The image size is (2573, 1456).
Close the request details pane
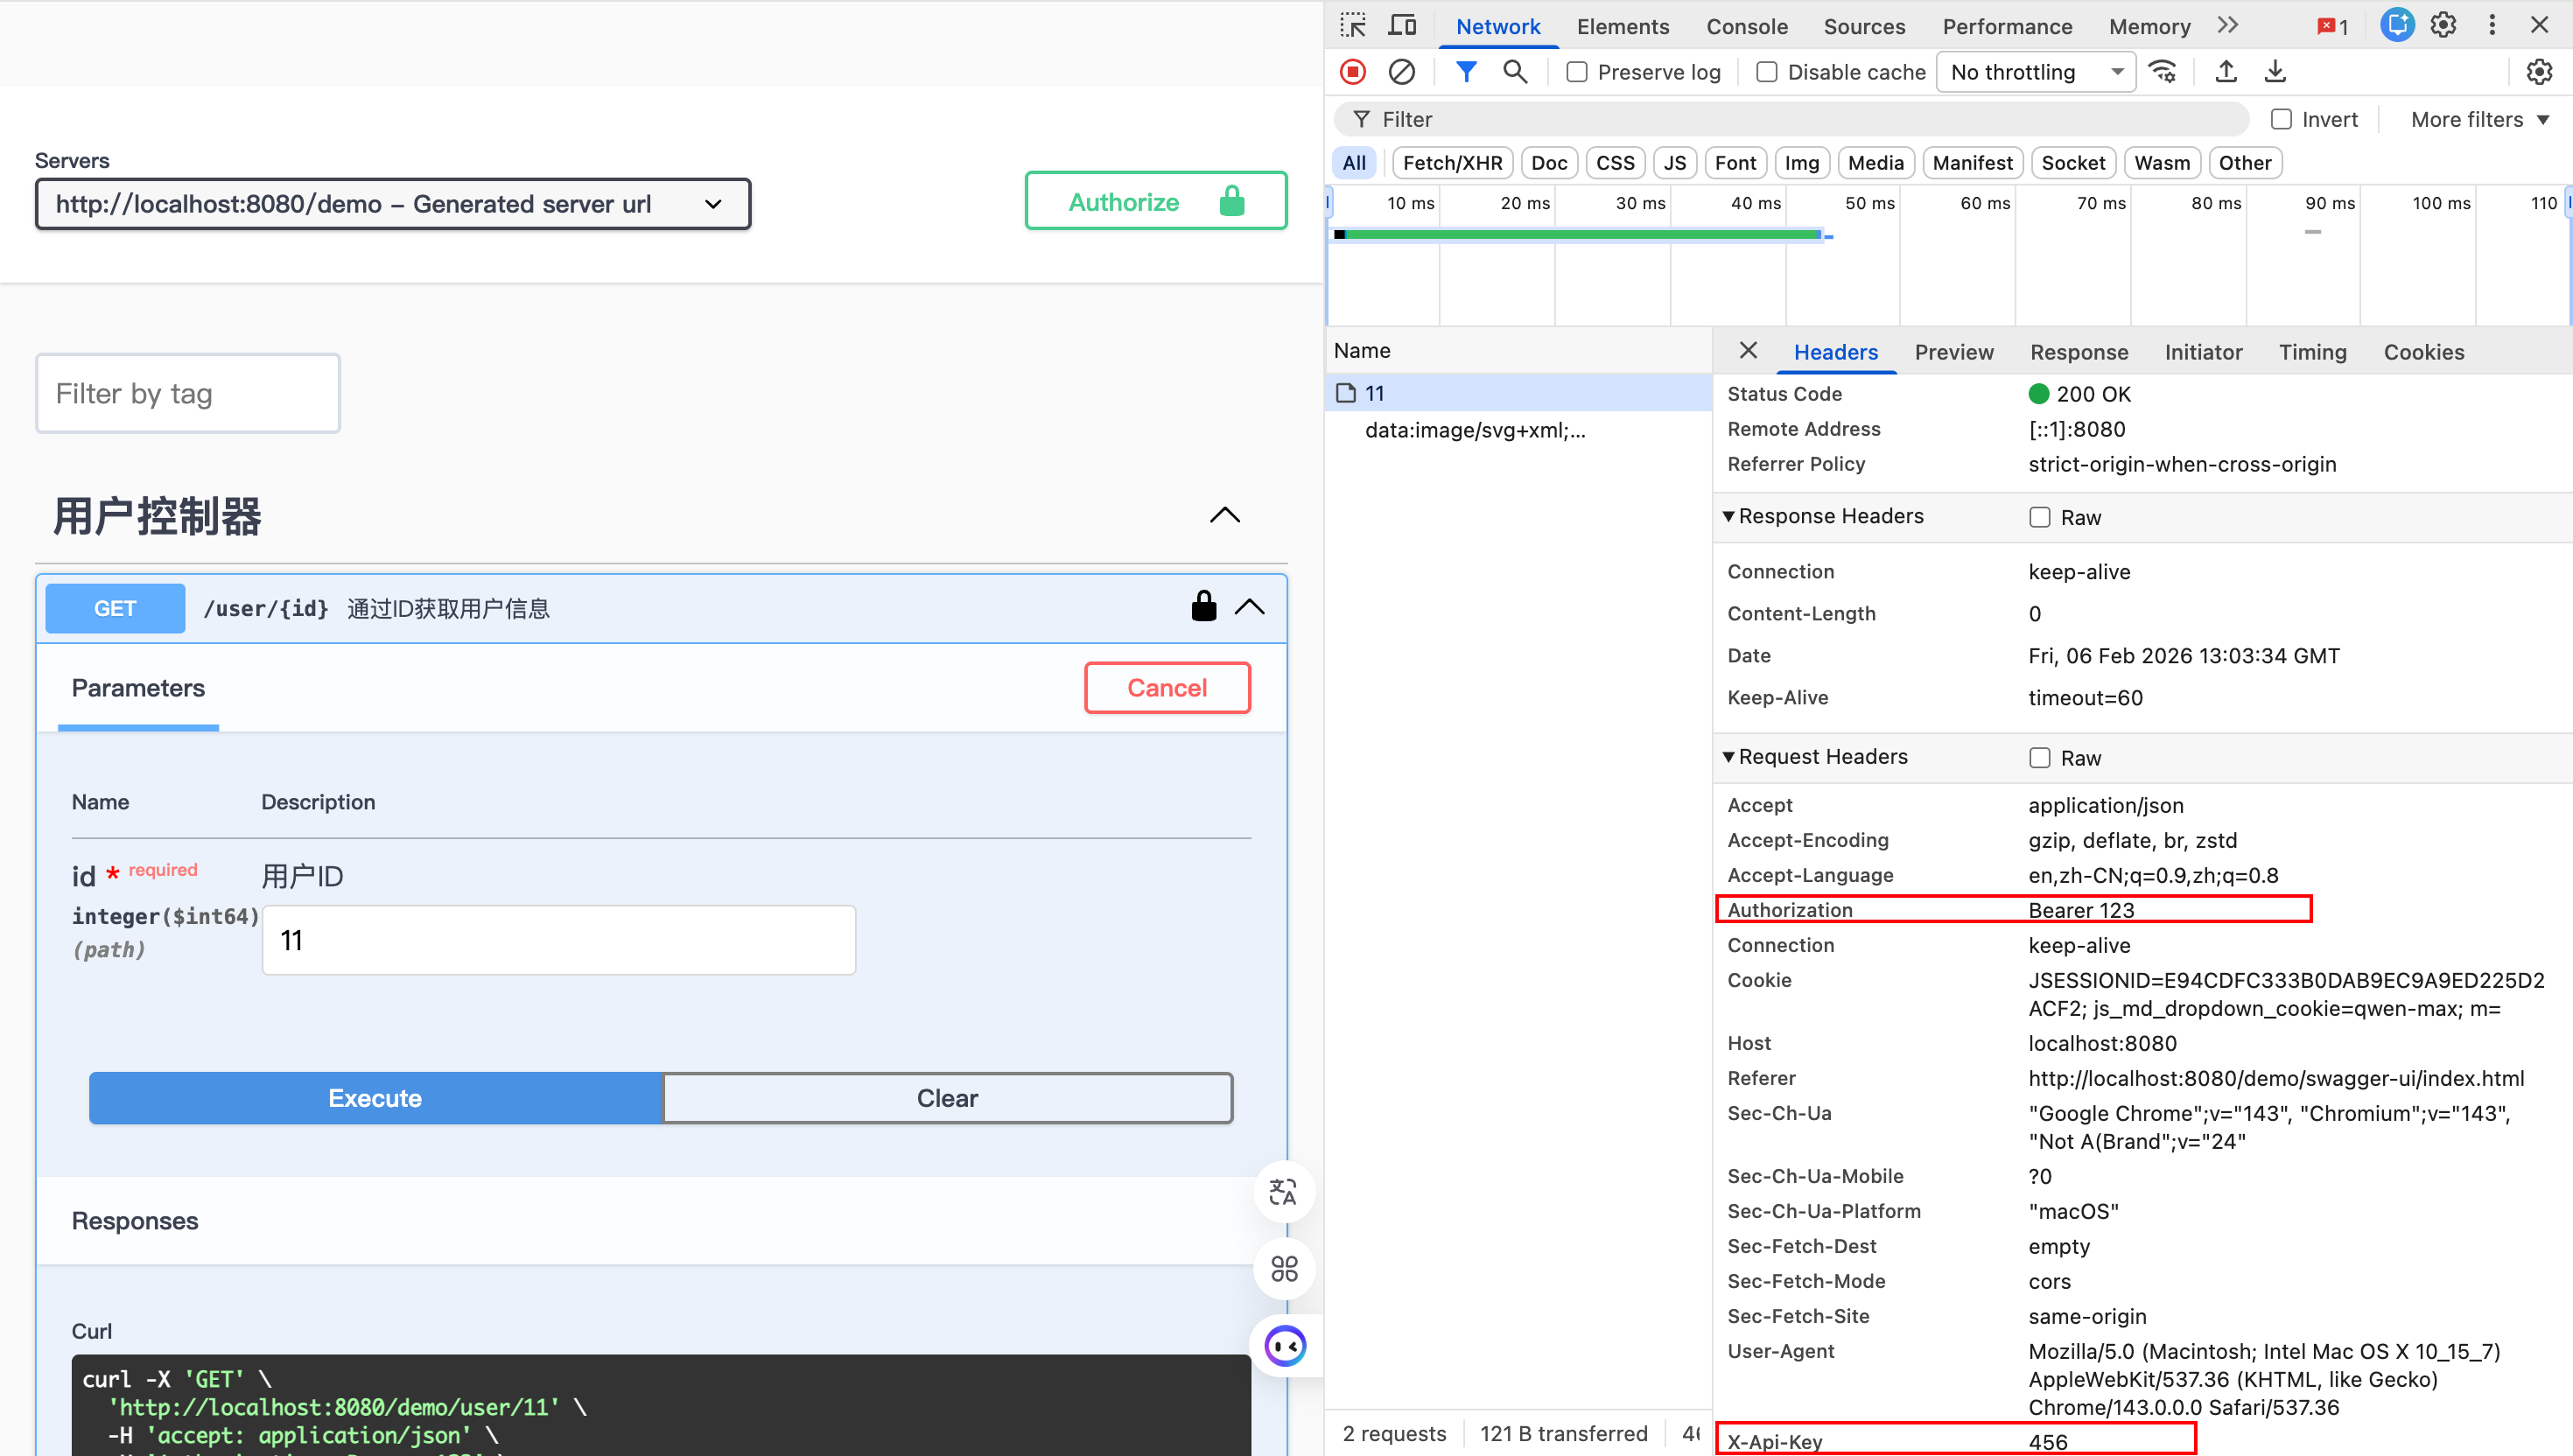pos(1748,351)
